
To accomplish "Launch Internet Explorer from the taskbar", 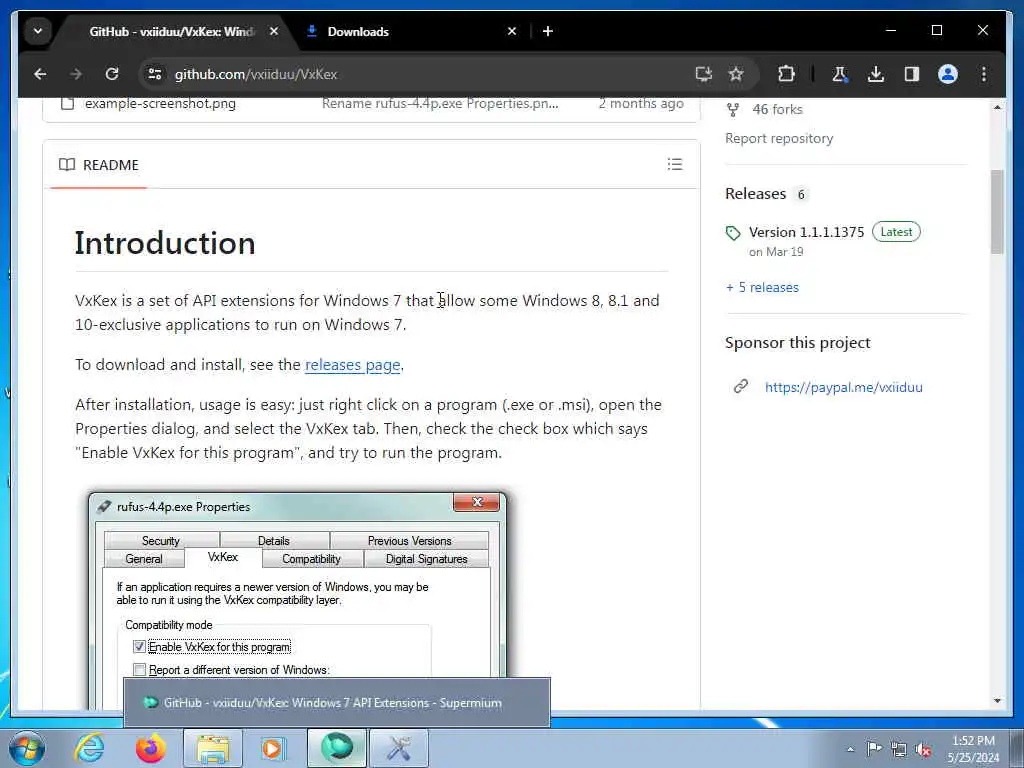I will (89, 748).
